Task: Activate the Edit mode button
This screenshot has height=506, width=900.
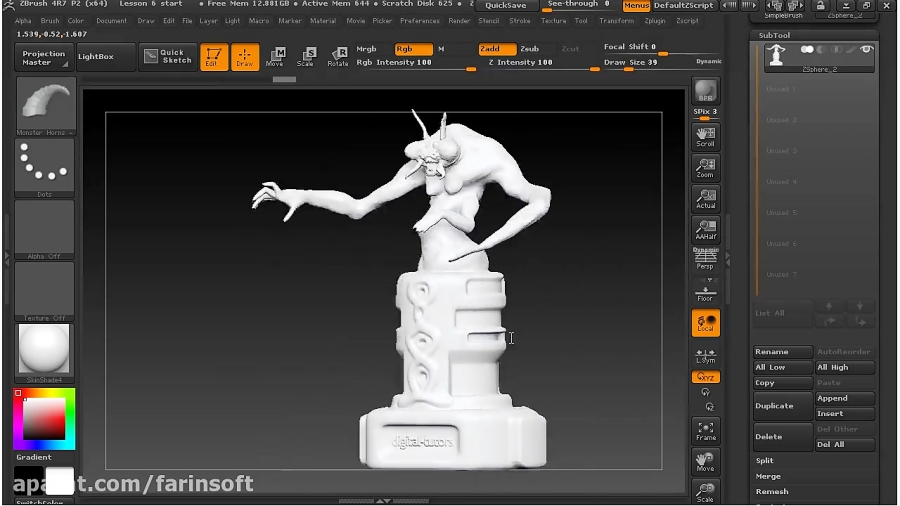Action: (214, 57)
